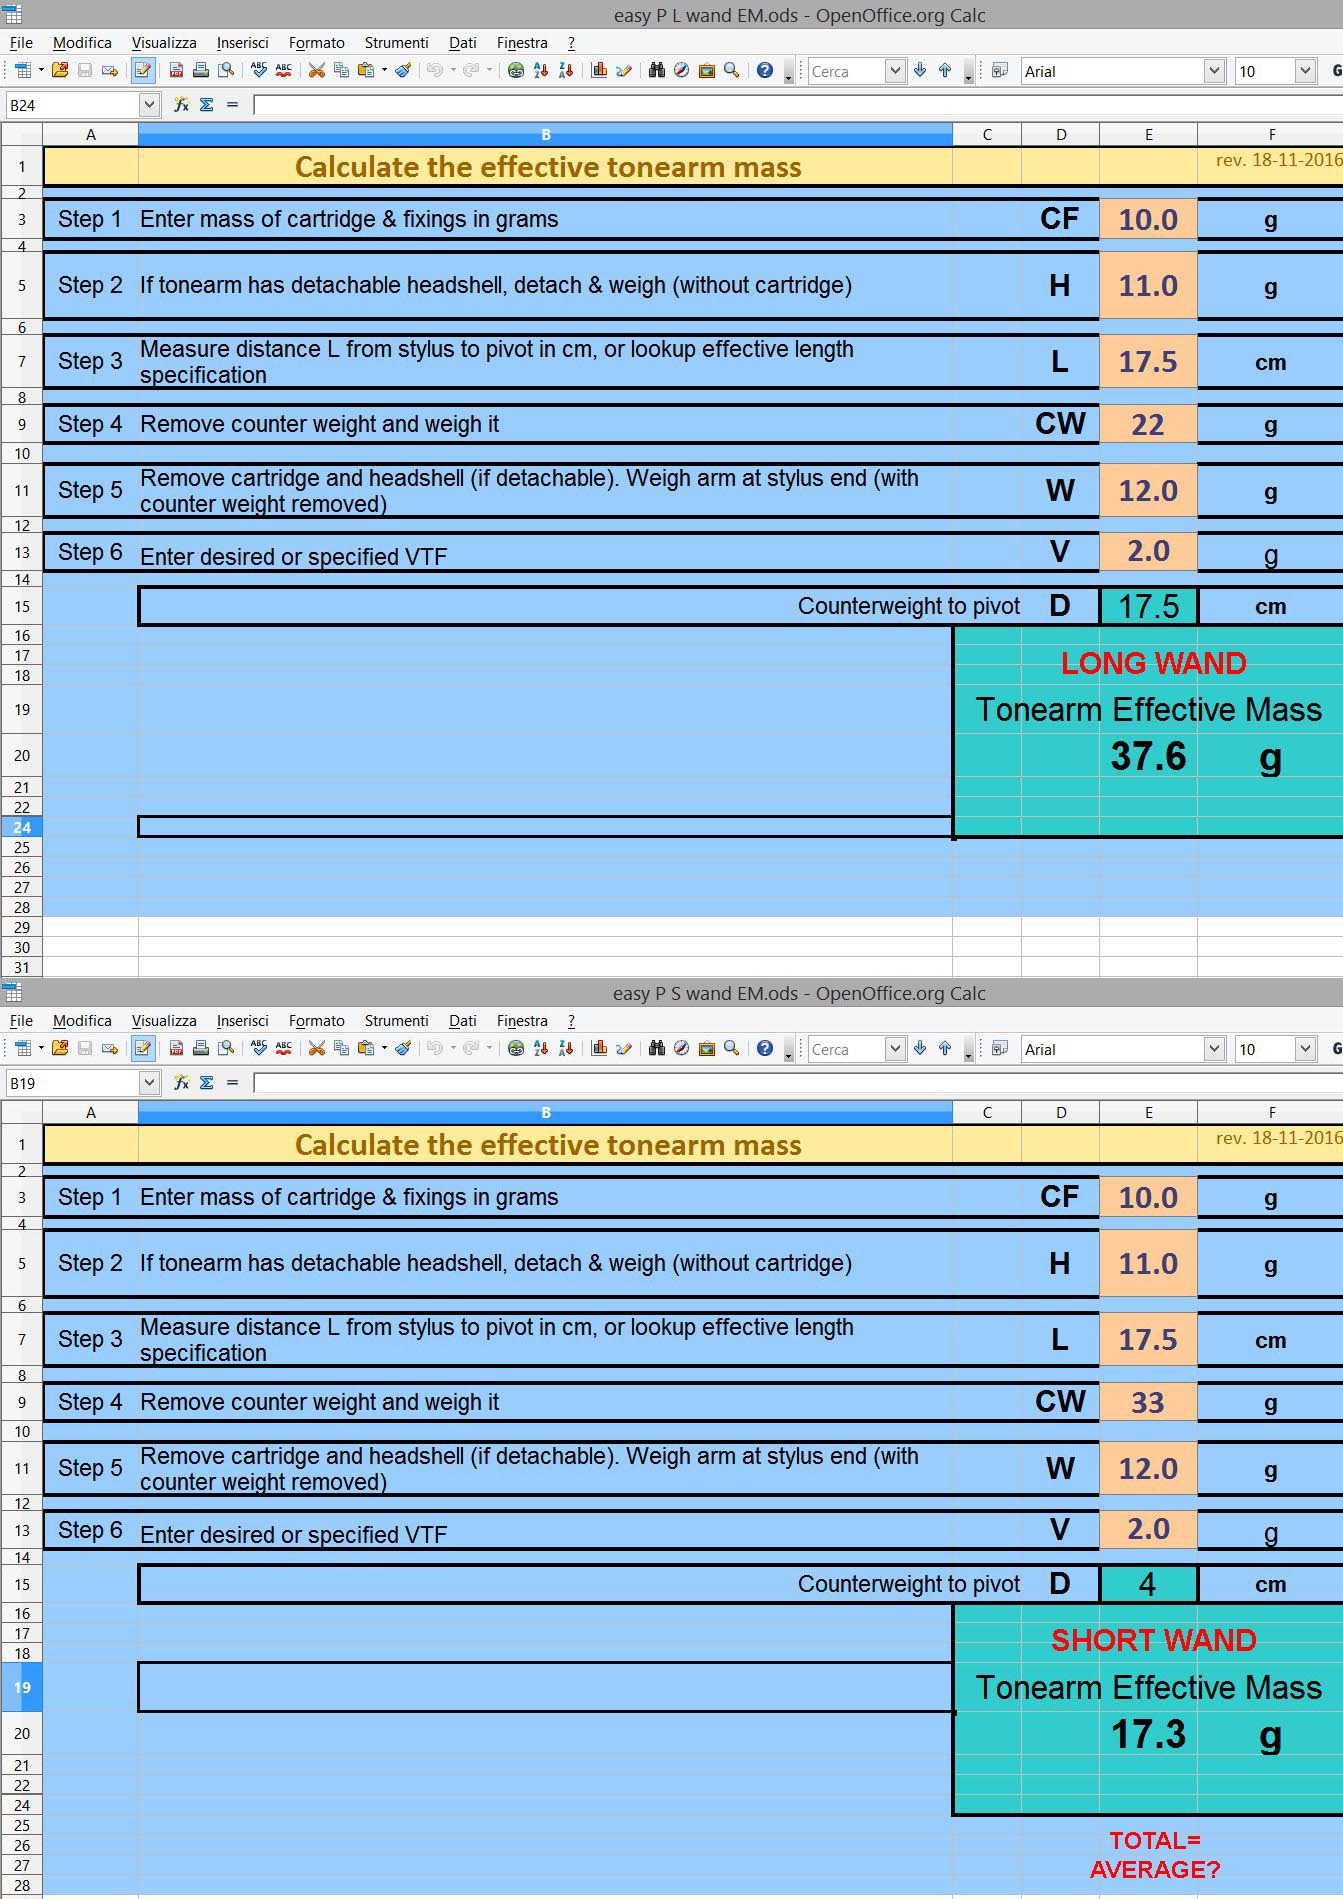Open Function Wizard in the L wand window

[181, 104]
